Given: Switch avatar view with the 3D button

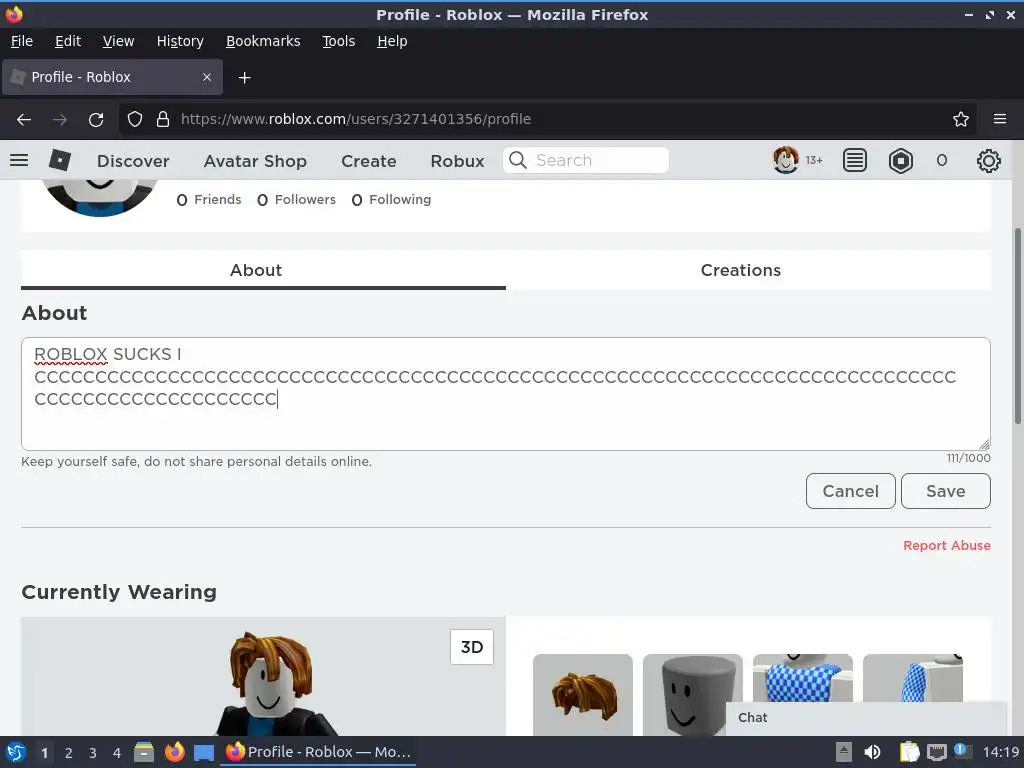Looking at the screenshot, I should click(x=472, y=647).
